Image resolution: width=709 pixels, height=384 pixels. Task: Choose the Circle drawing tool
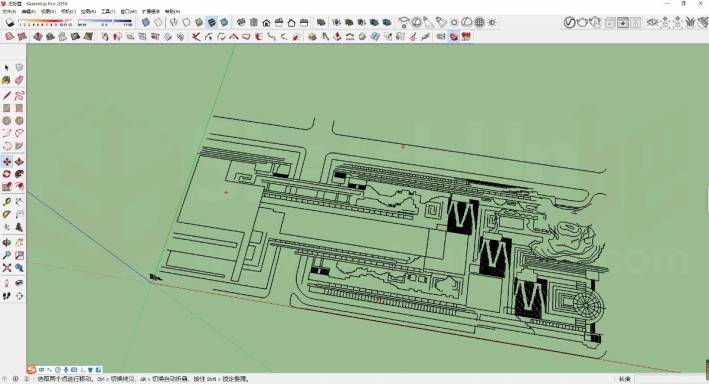(x=6, y=121)
